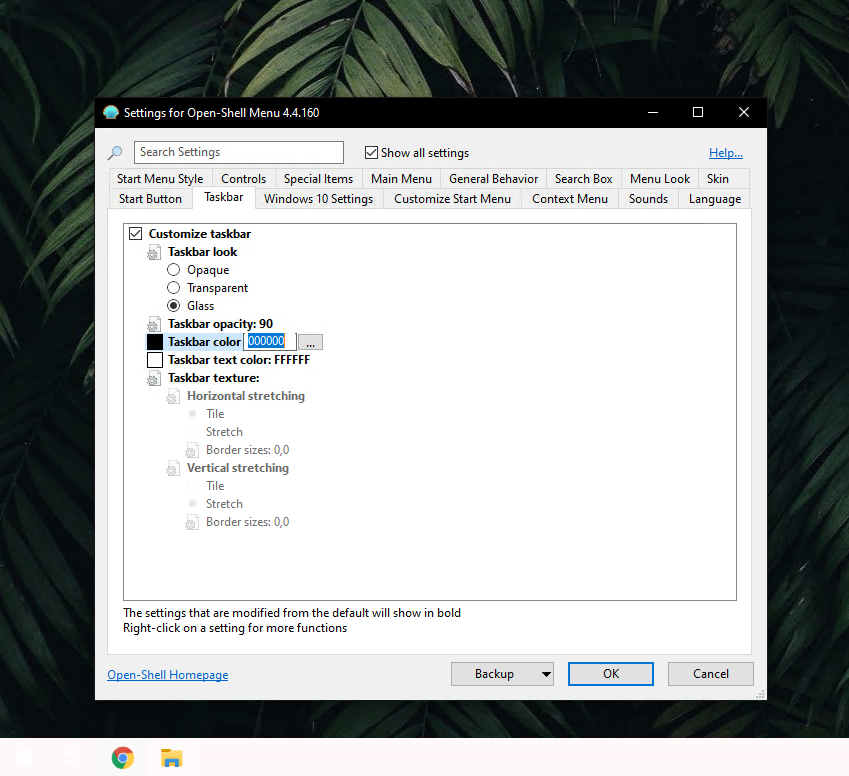Open the Sounds tab

coord(648,199)
